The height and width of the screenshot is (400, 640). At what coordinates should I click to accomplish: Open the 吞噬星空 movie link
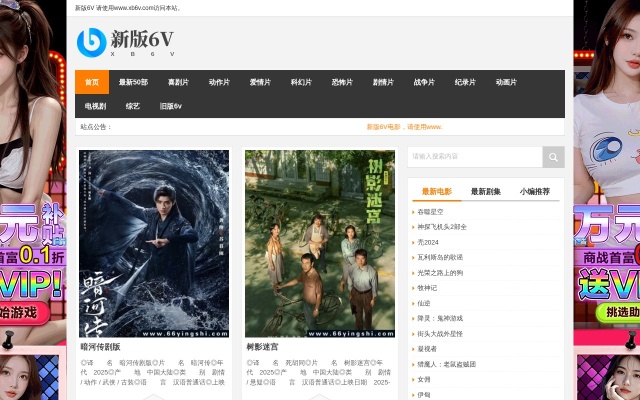[x=430, y=212]
